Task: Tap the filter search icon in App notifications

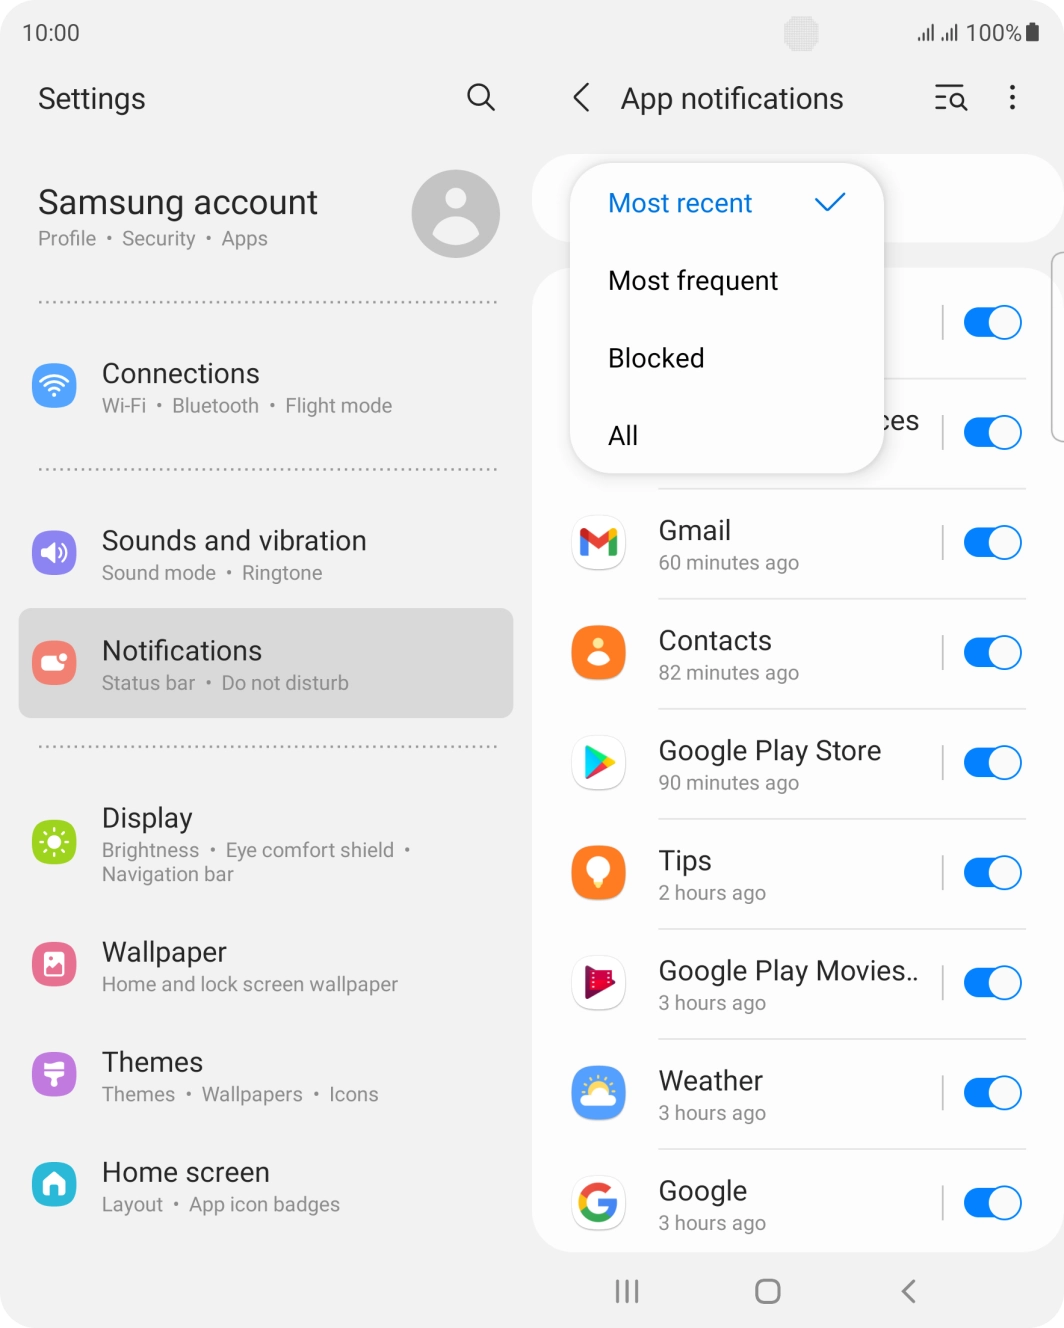Action: coord(950,97)
